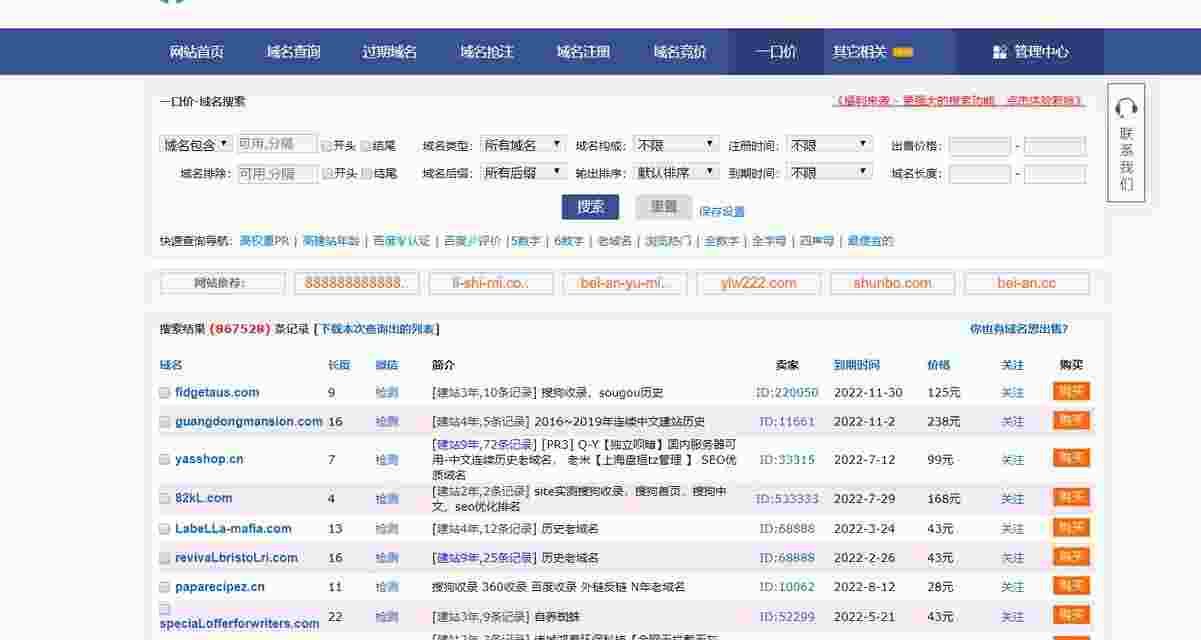The width and height of the screenshot is (1201, 640).
Task: Click 购买 for paparecipez.cn
Action: [x=1071, y=586]
